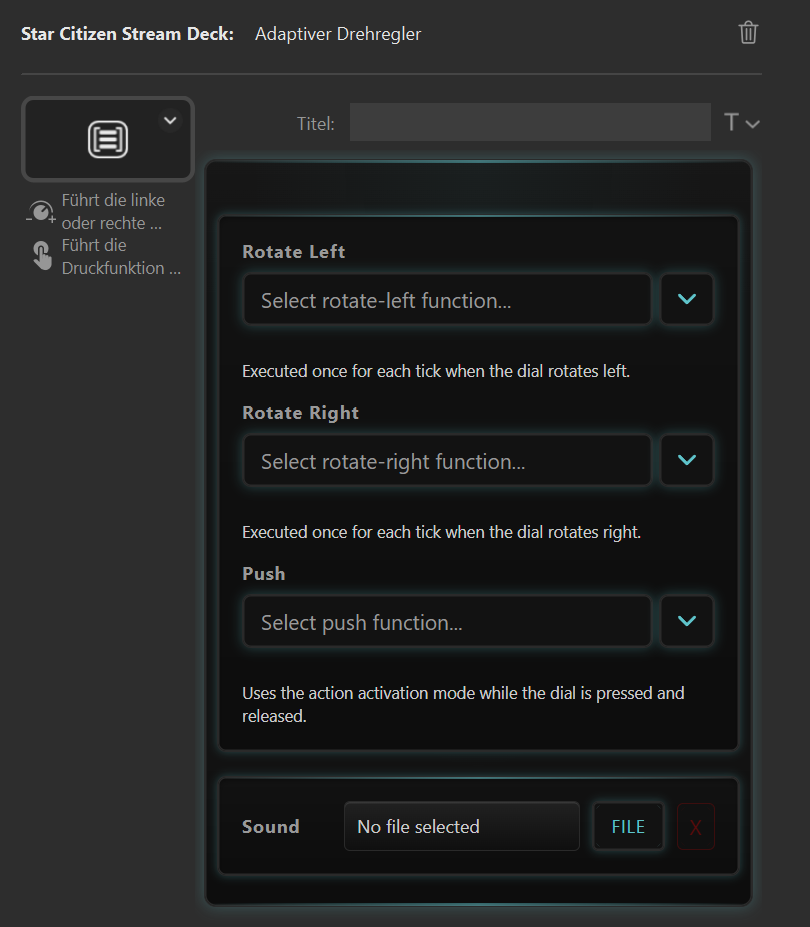
Task: Click the Star Citizen Stream Deck label
Action: pos(127,34)
